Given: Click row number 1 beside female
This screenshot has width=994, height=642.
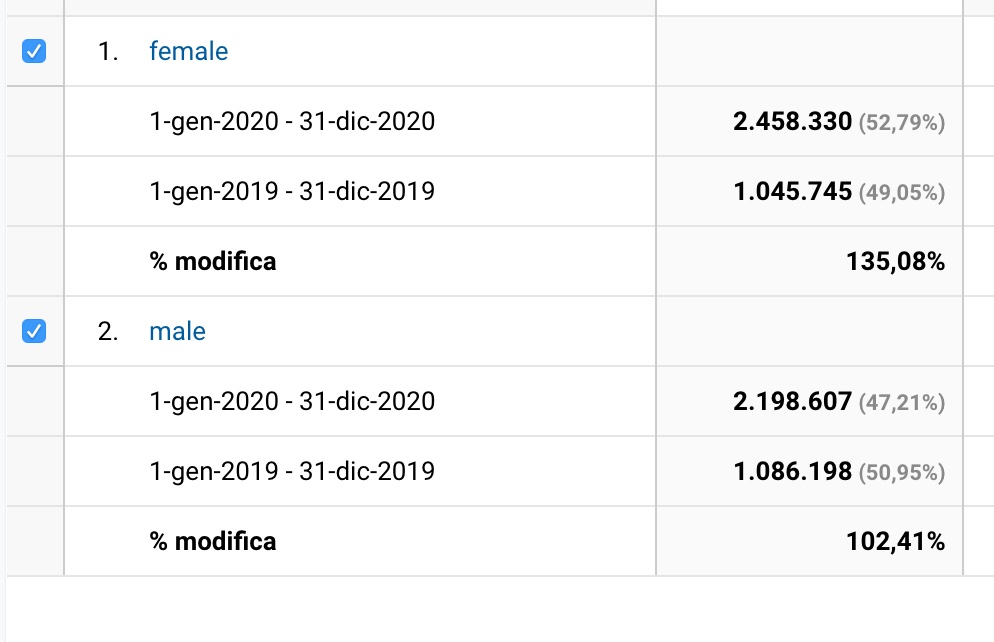Looking at the screenshot, I should click(108, 51).
